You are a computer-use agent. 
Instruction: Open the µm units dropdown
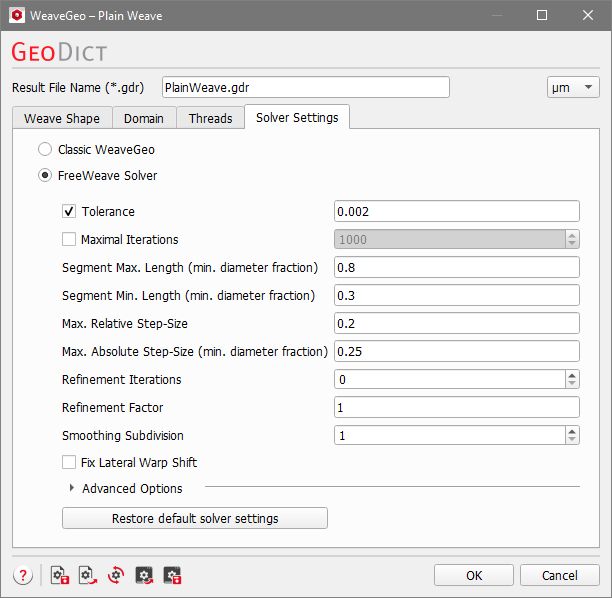573,87
